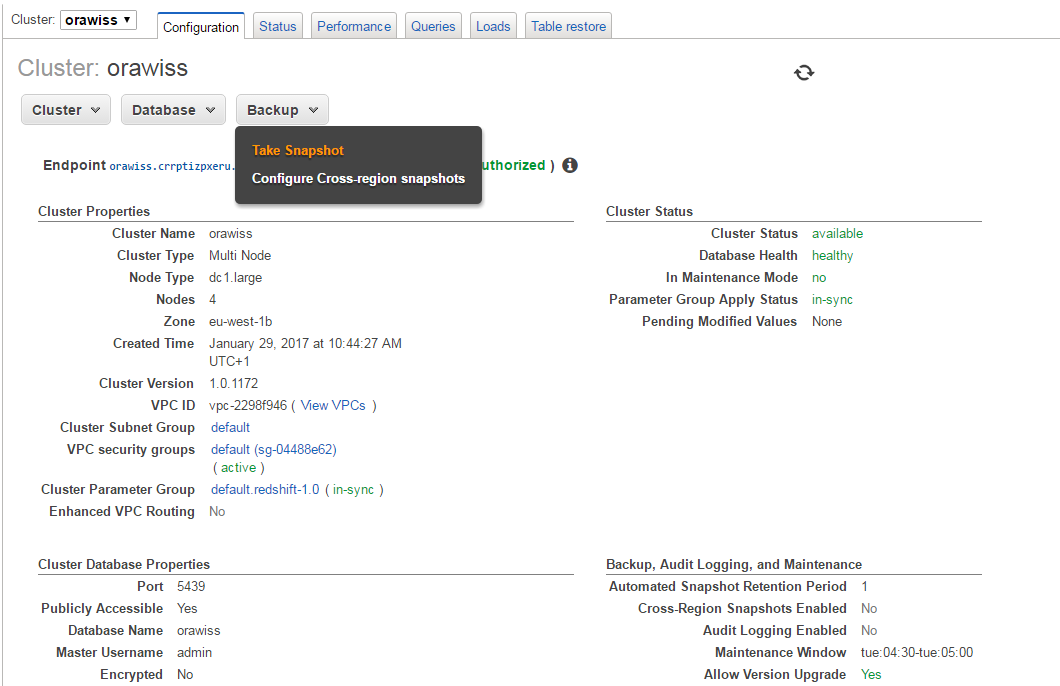Click the View VPCs link
Screen dimensions: 1060x686
[333, 405]
